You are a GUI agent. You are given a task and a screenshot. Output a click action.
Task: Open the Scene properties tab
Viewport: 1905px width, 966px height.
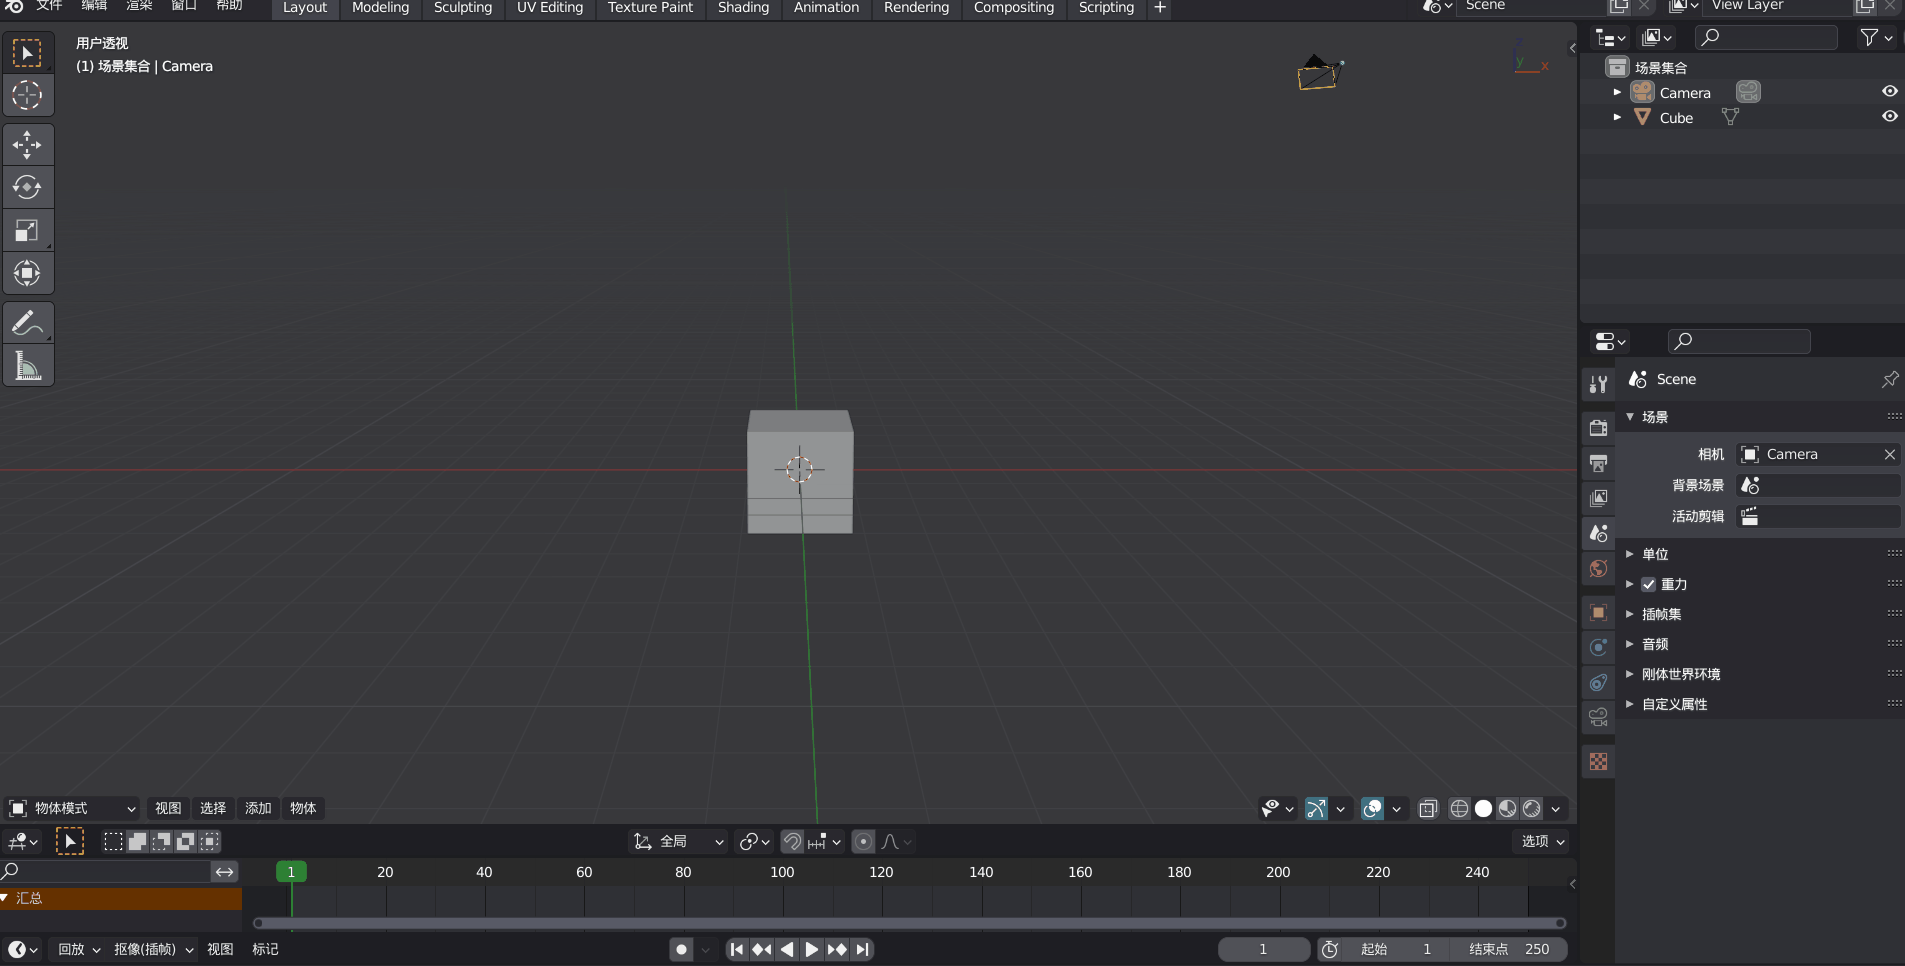1598,533
